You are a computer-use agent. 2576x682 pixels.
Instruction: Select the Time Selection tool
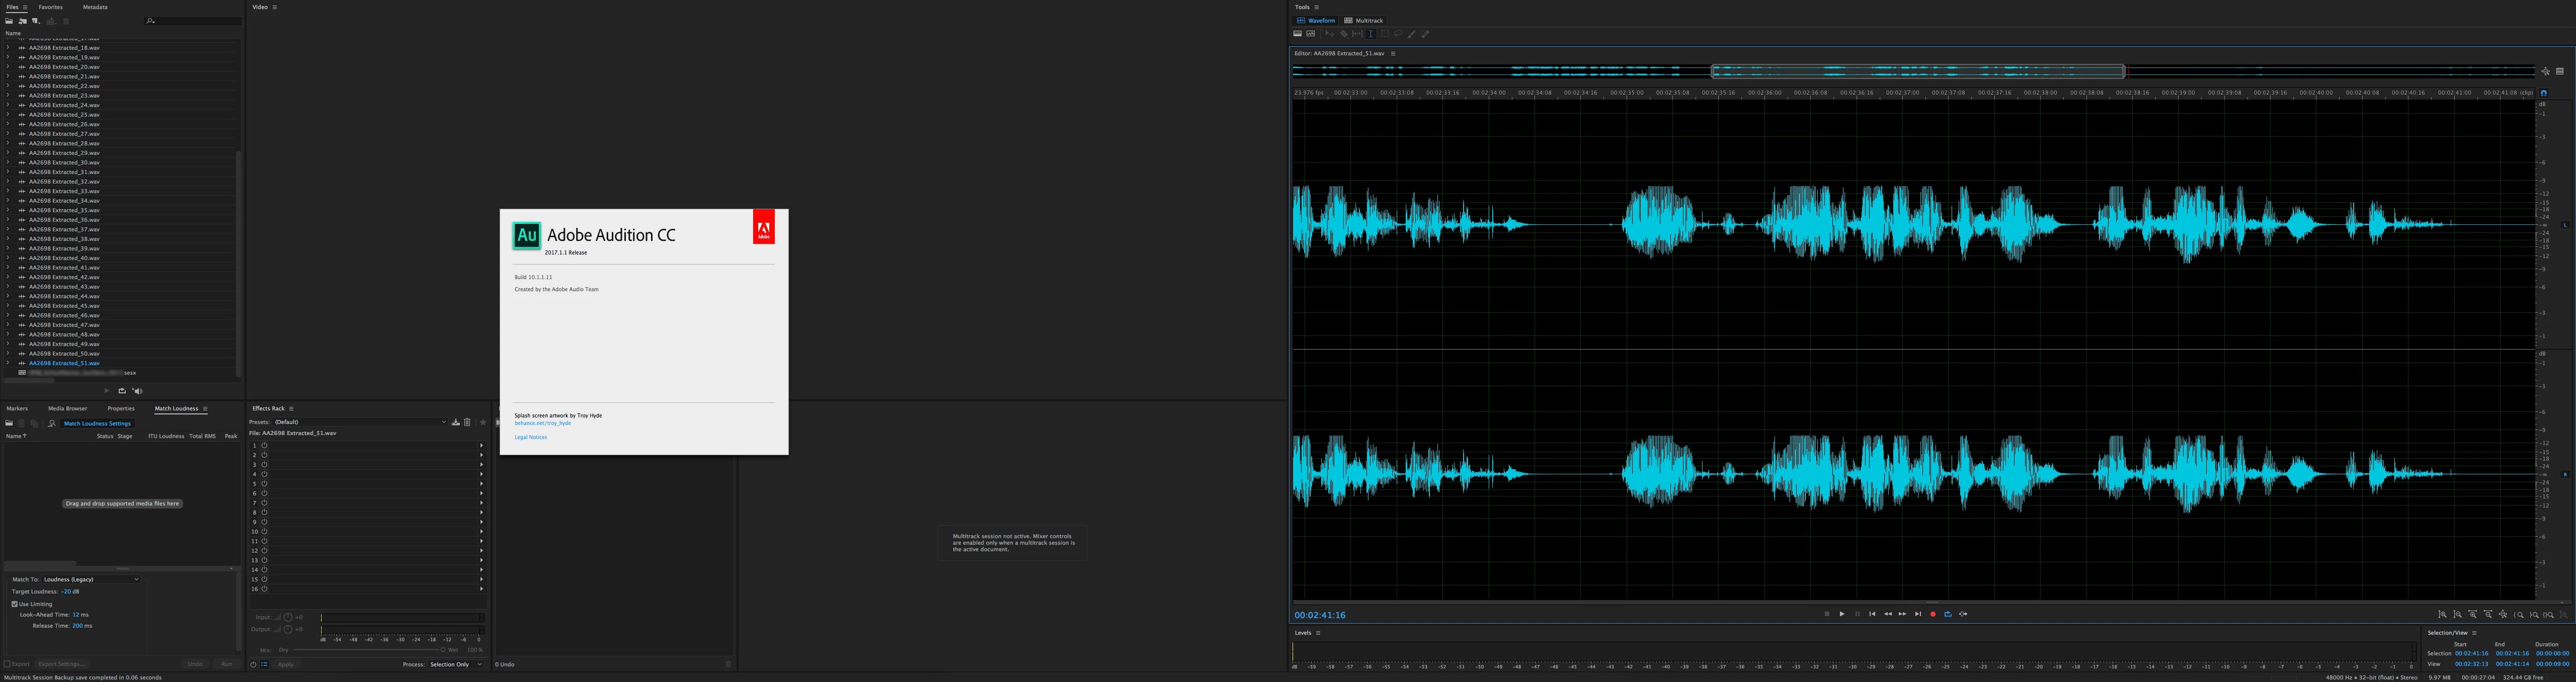point(1371,34)
